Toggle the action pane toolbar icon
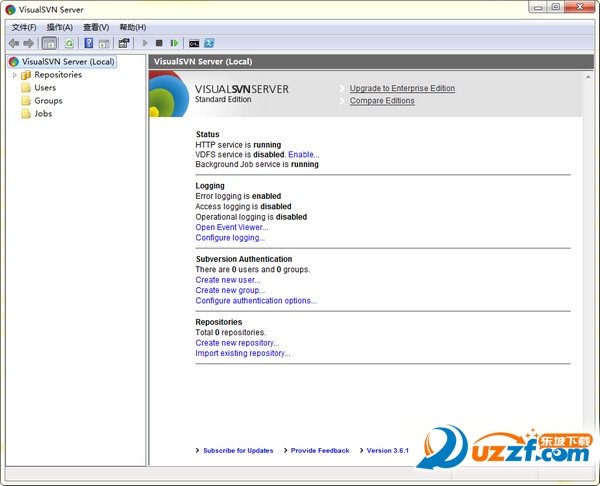 [104, 44]
